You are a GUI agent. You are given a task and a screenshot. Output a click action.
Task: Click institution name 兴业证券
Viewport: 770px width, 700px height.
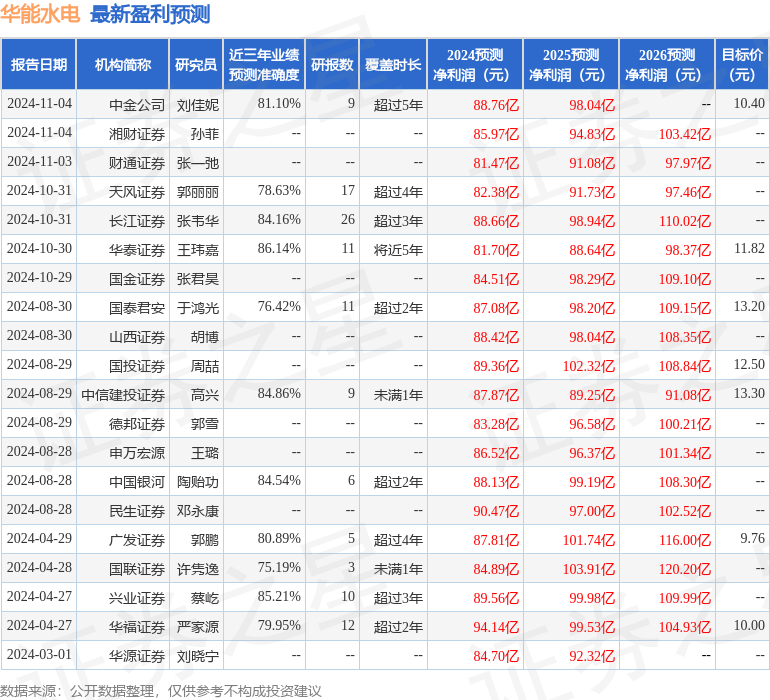point(137,597)
